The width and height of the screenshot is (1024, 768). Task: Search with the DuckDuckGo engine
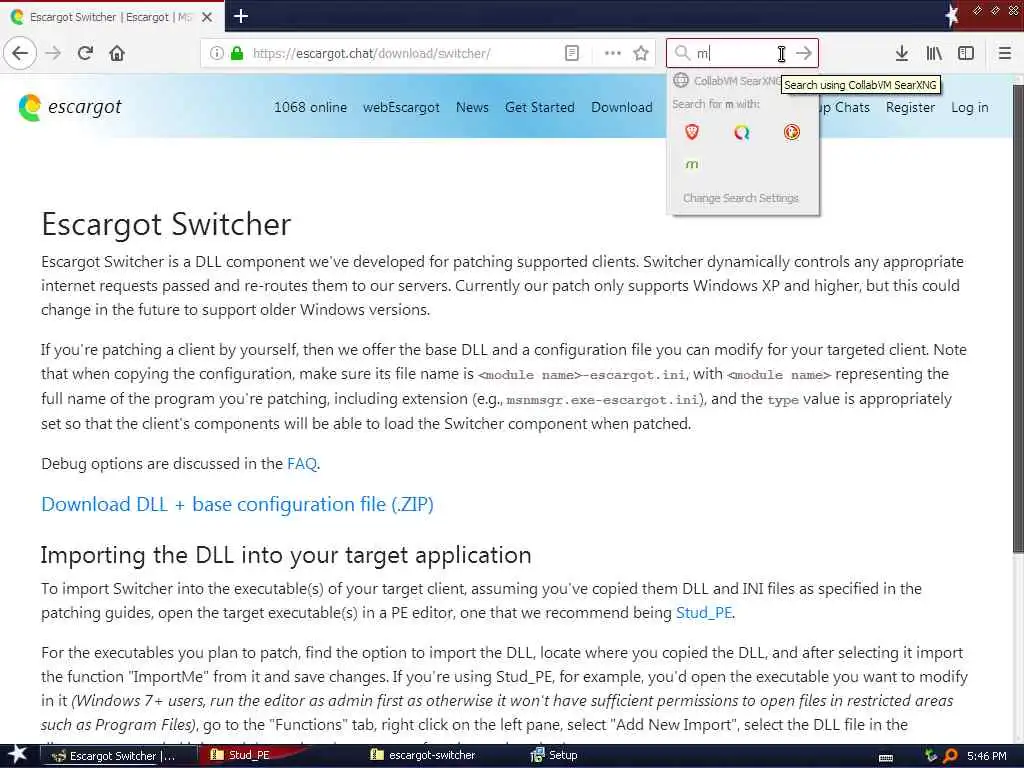792,132
